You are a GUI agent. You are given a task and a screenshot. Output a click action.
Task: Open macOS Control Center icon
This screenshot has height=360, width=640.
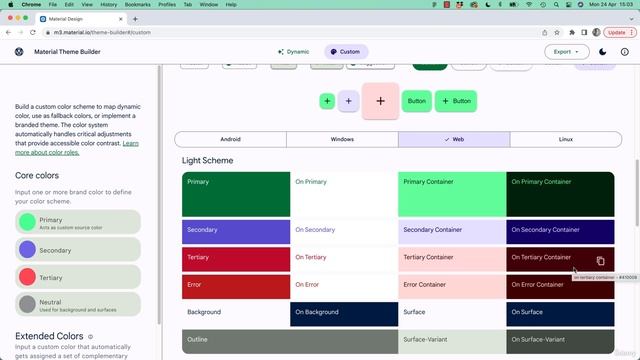pos(568,4)
